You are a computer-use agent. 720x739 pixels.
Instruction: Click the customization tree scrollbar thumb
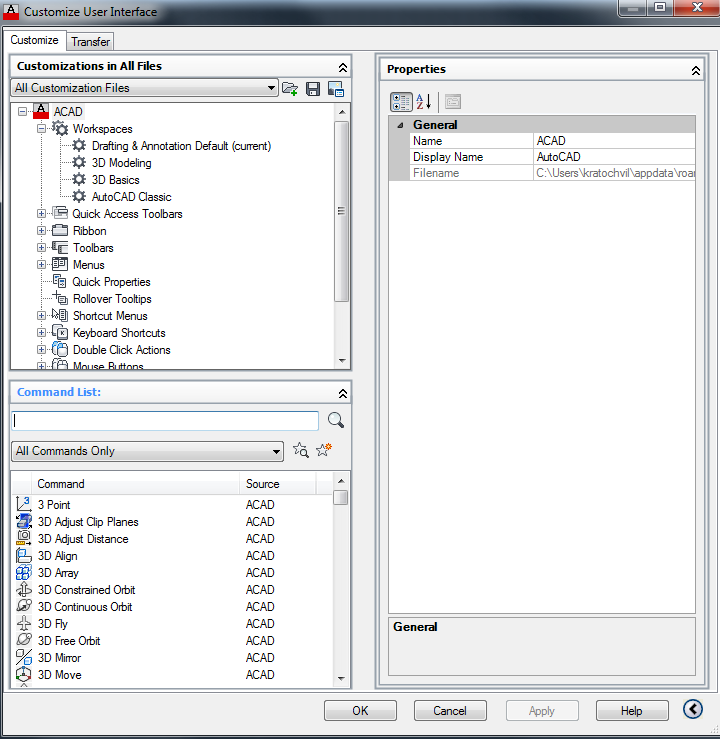[x=341, y=211]
